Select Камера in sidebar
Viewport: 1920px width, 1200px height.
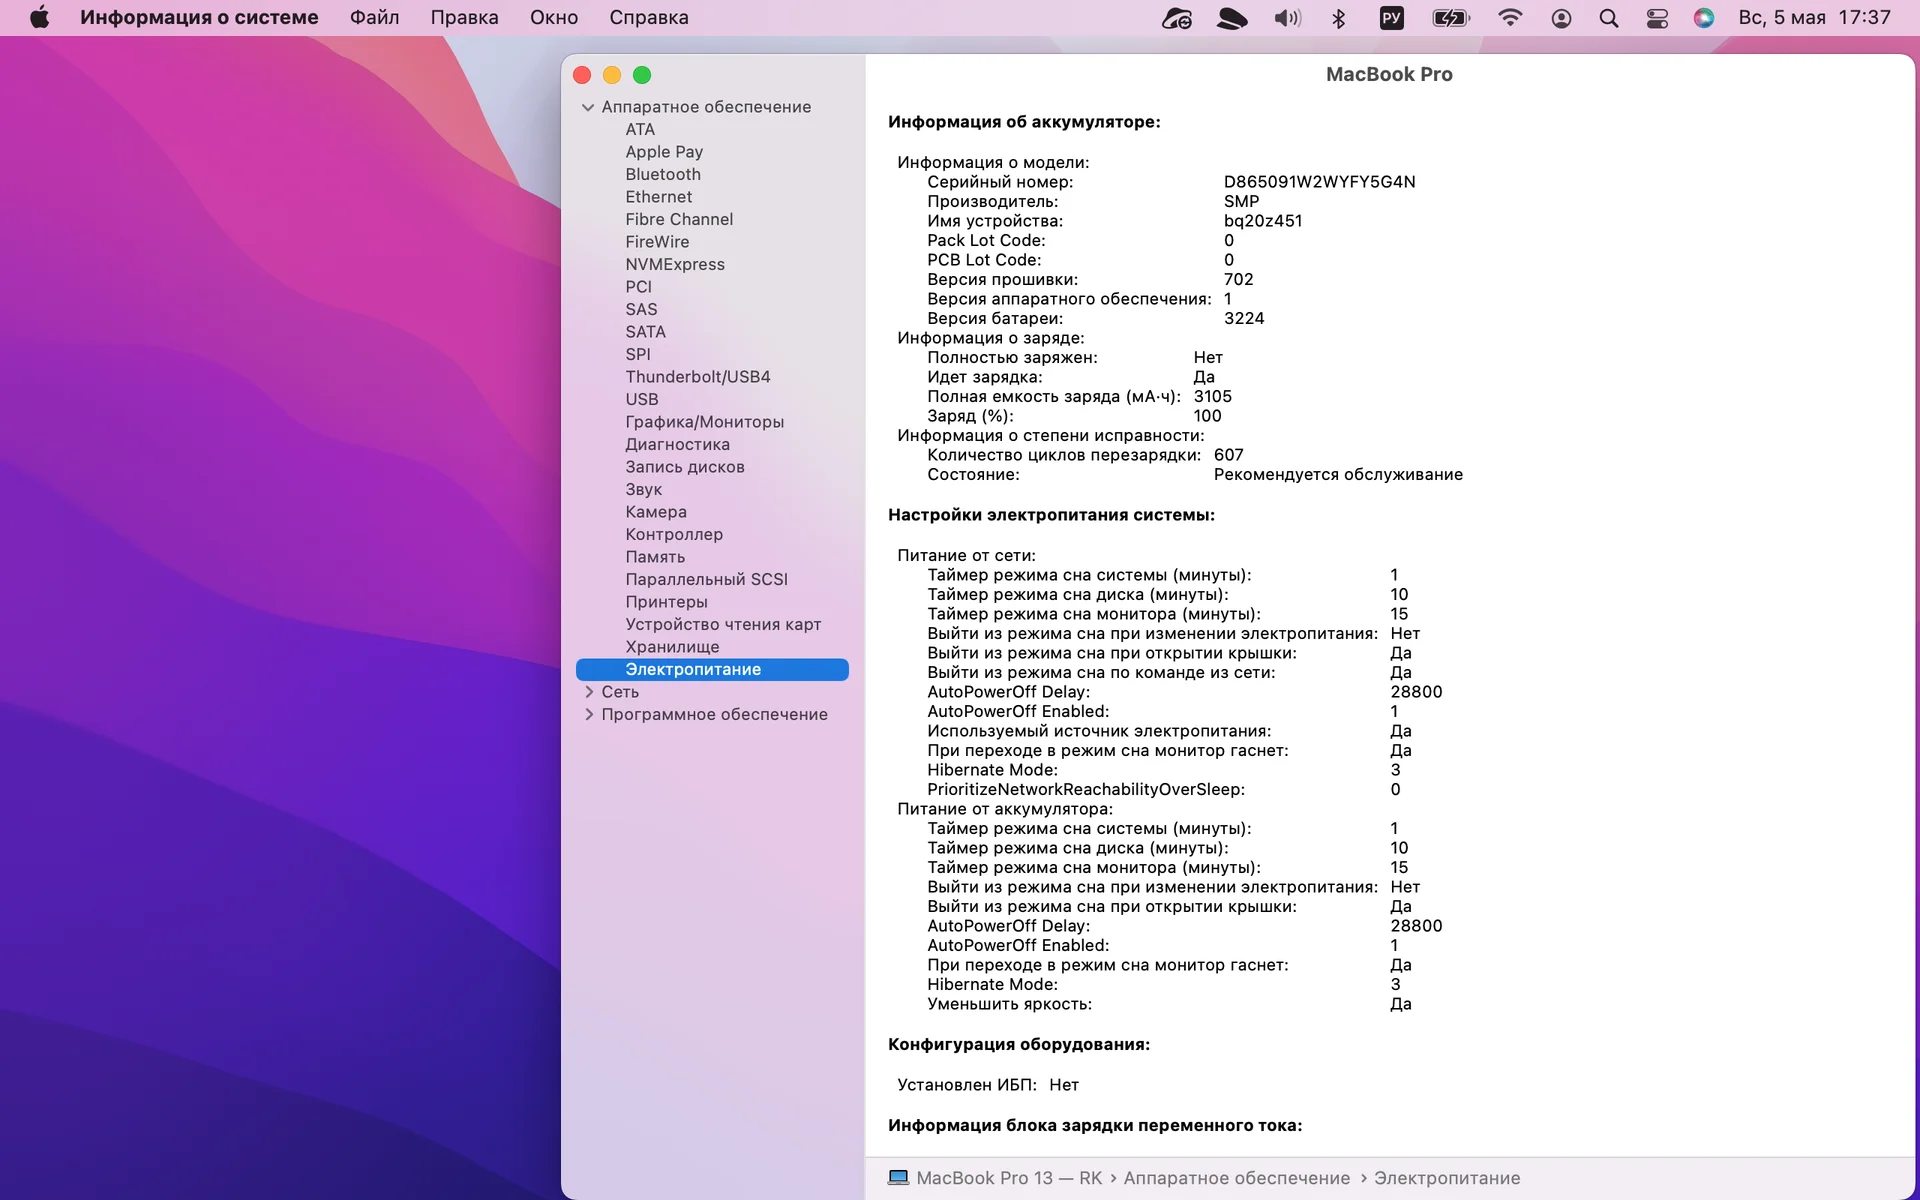(656, 512)
